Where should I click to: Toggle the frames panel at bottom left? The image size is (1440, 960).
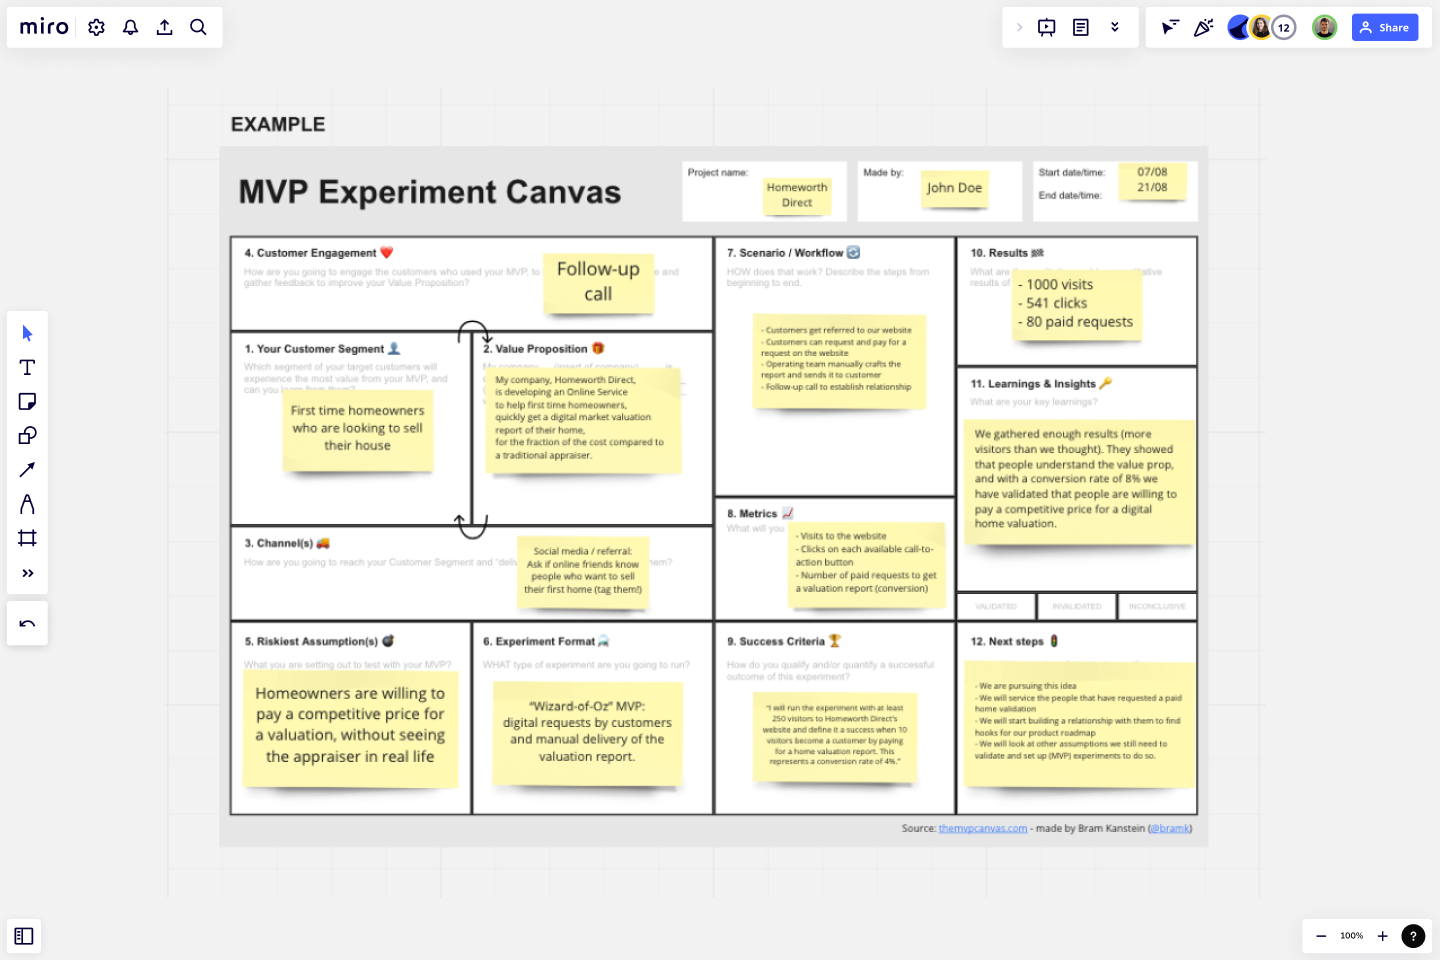[x=23, y=936]
